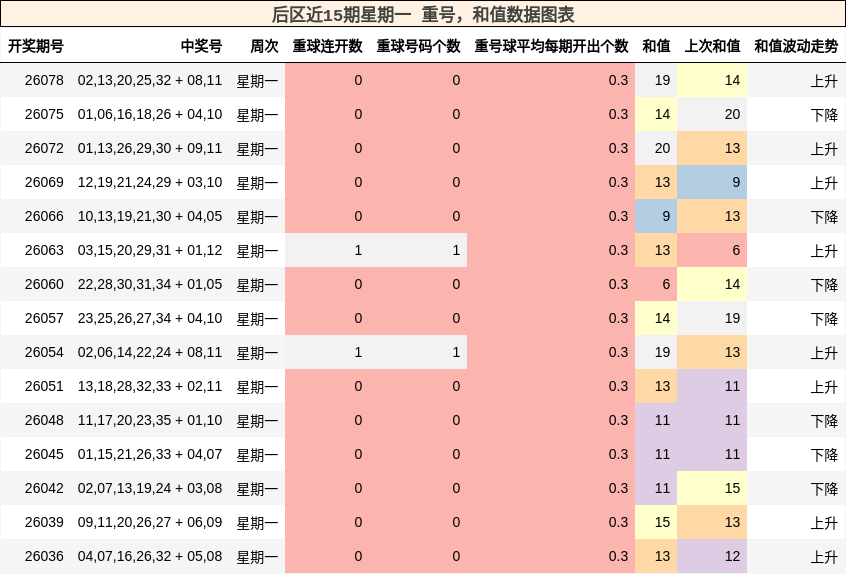Click 上升 trend in row 26051
This screenshot has height=574, width=846.
[x=824, y=387]
